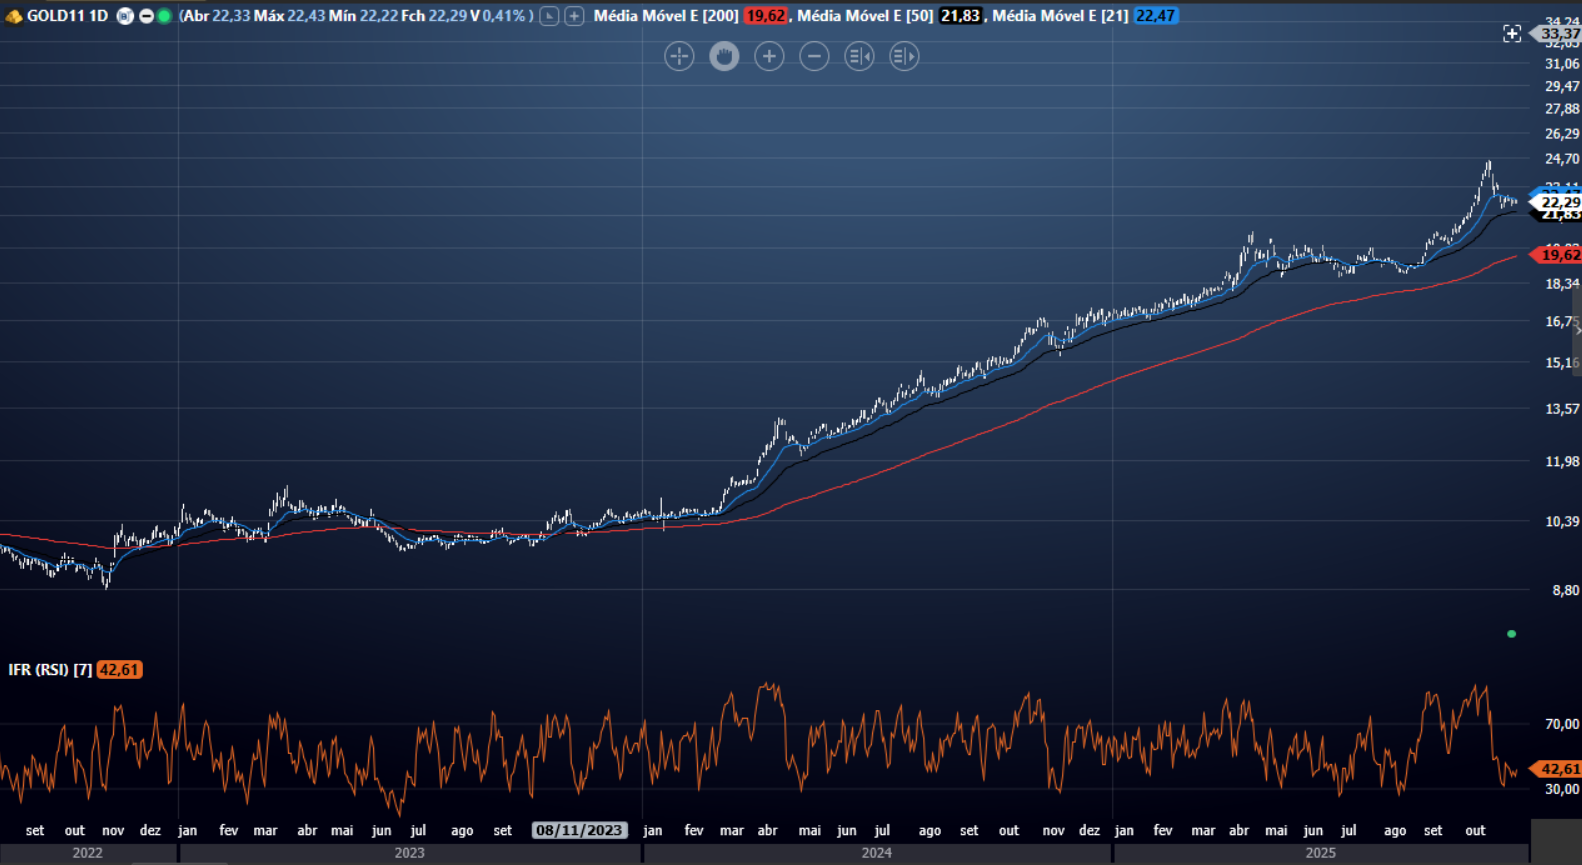Zoom in with the plus circle button
Screen dimensions: 1582x865
pos(769,57)
